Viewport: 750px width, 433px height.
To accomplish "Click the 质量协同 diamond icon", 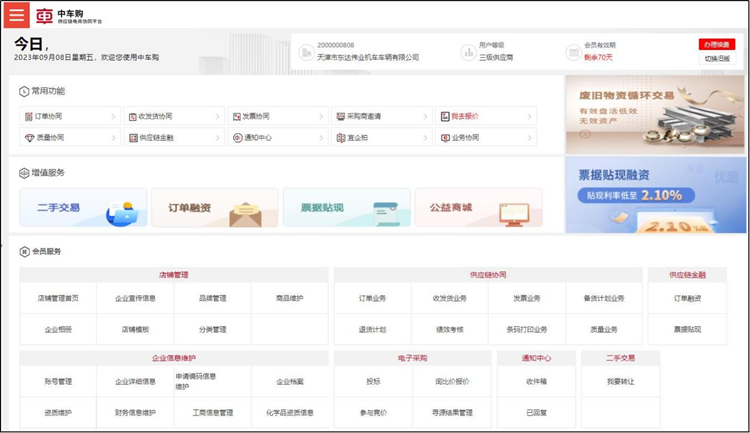I will [27, 138].
